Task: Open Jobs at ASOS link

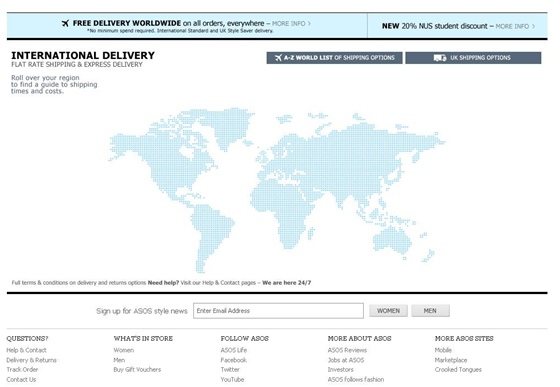Action: (346, 360)
